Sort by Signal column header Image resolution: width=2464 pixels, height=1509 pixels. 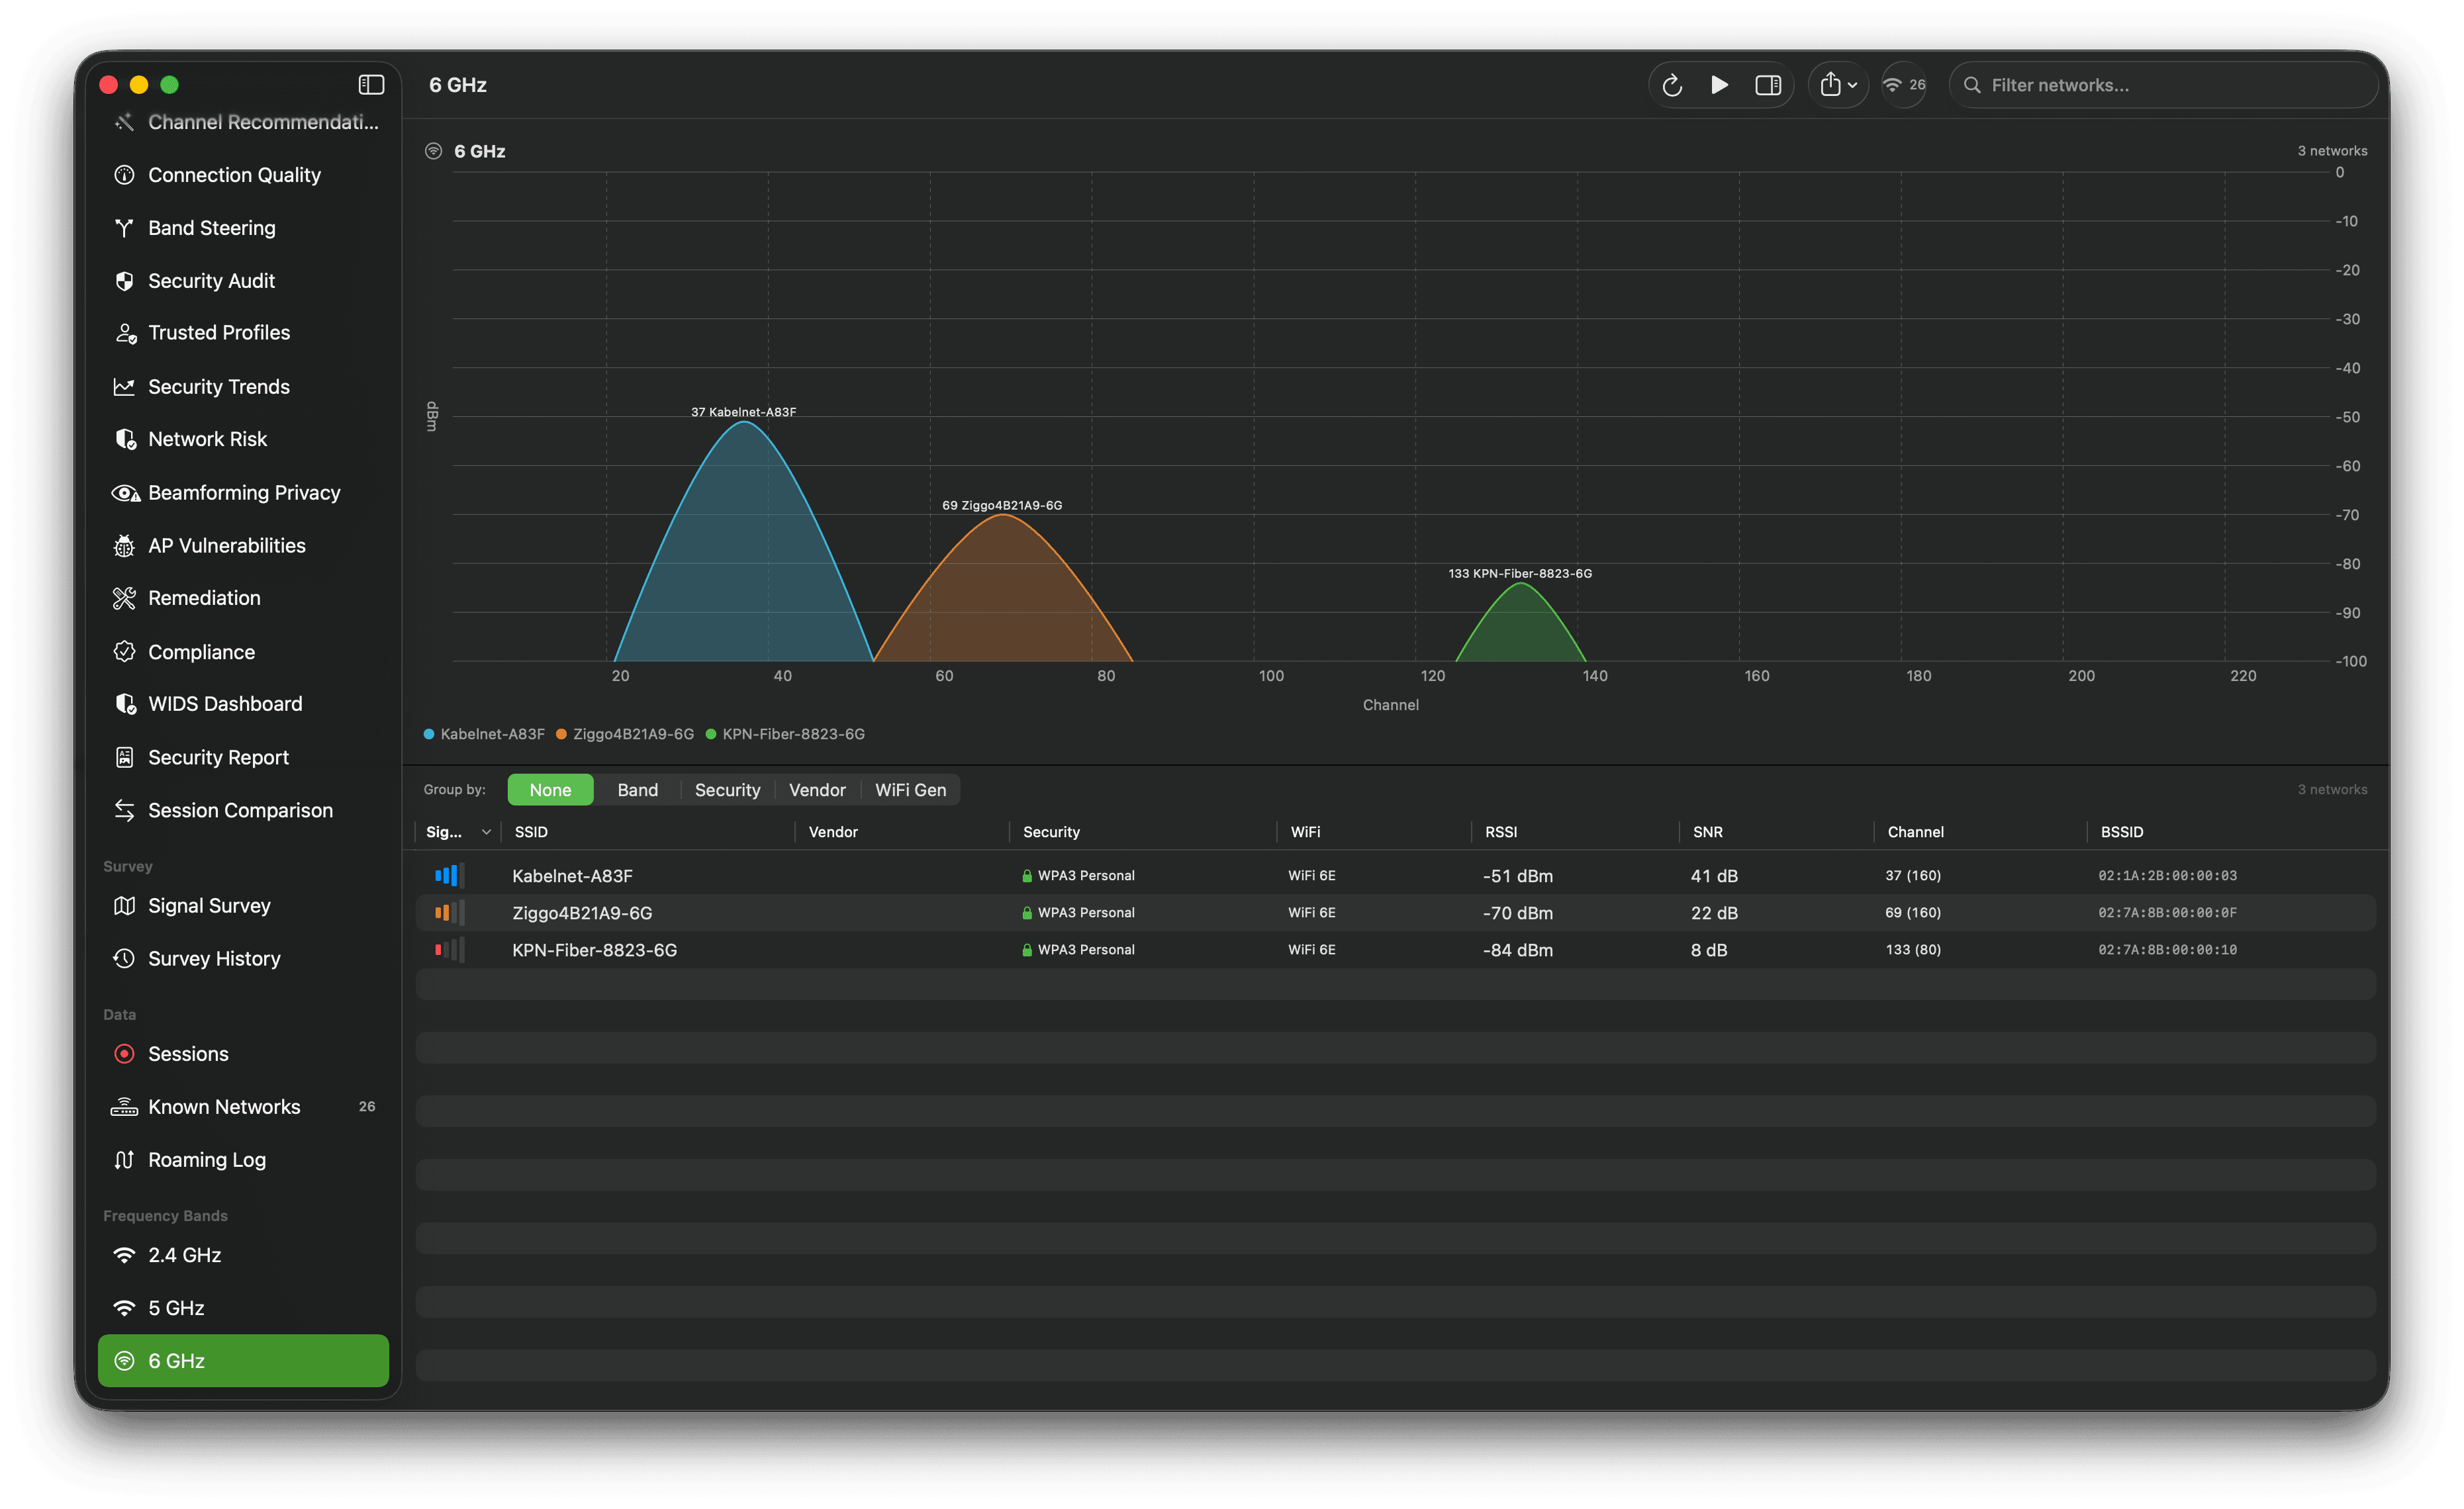pos(457,832)
